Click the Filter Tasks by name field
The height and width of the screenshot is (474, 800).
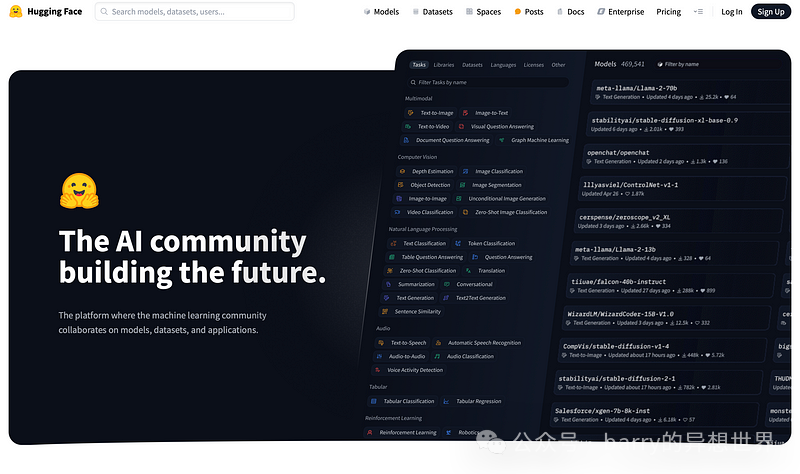click(488, 82)
